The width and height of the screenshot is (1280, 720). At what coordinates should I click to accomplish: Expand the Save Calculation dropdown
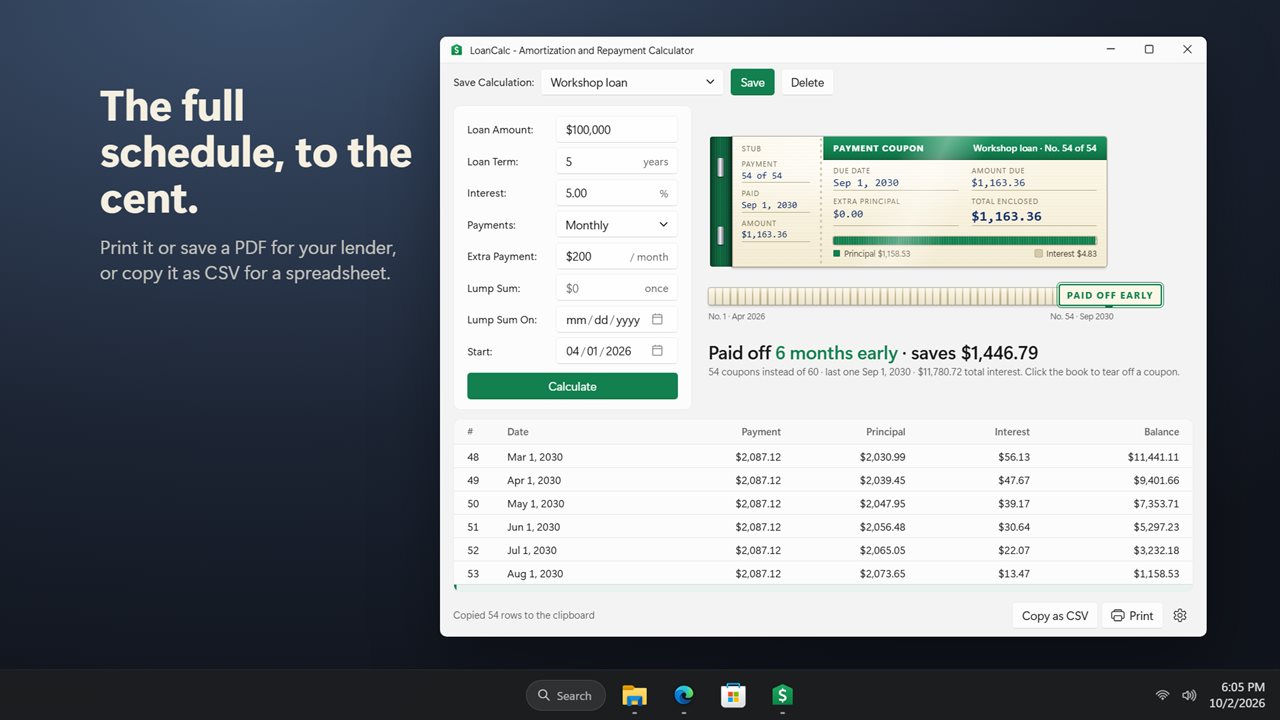point(632,82)
